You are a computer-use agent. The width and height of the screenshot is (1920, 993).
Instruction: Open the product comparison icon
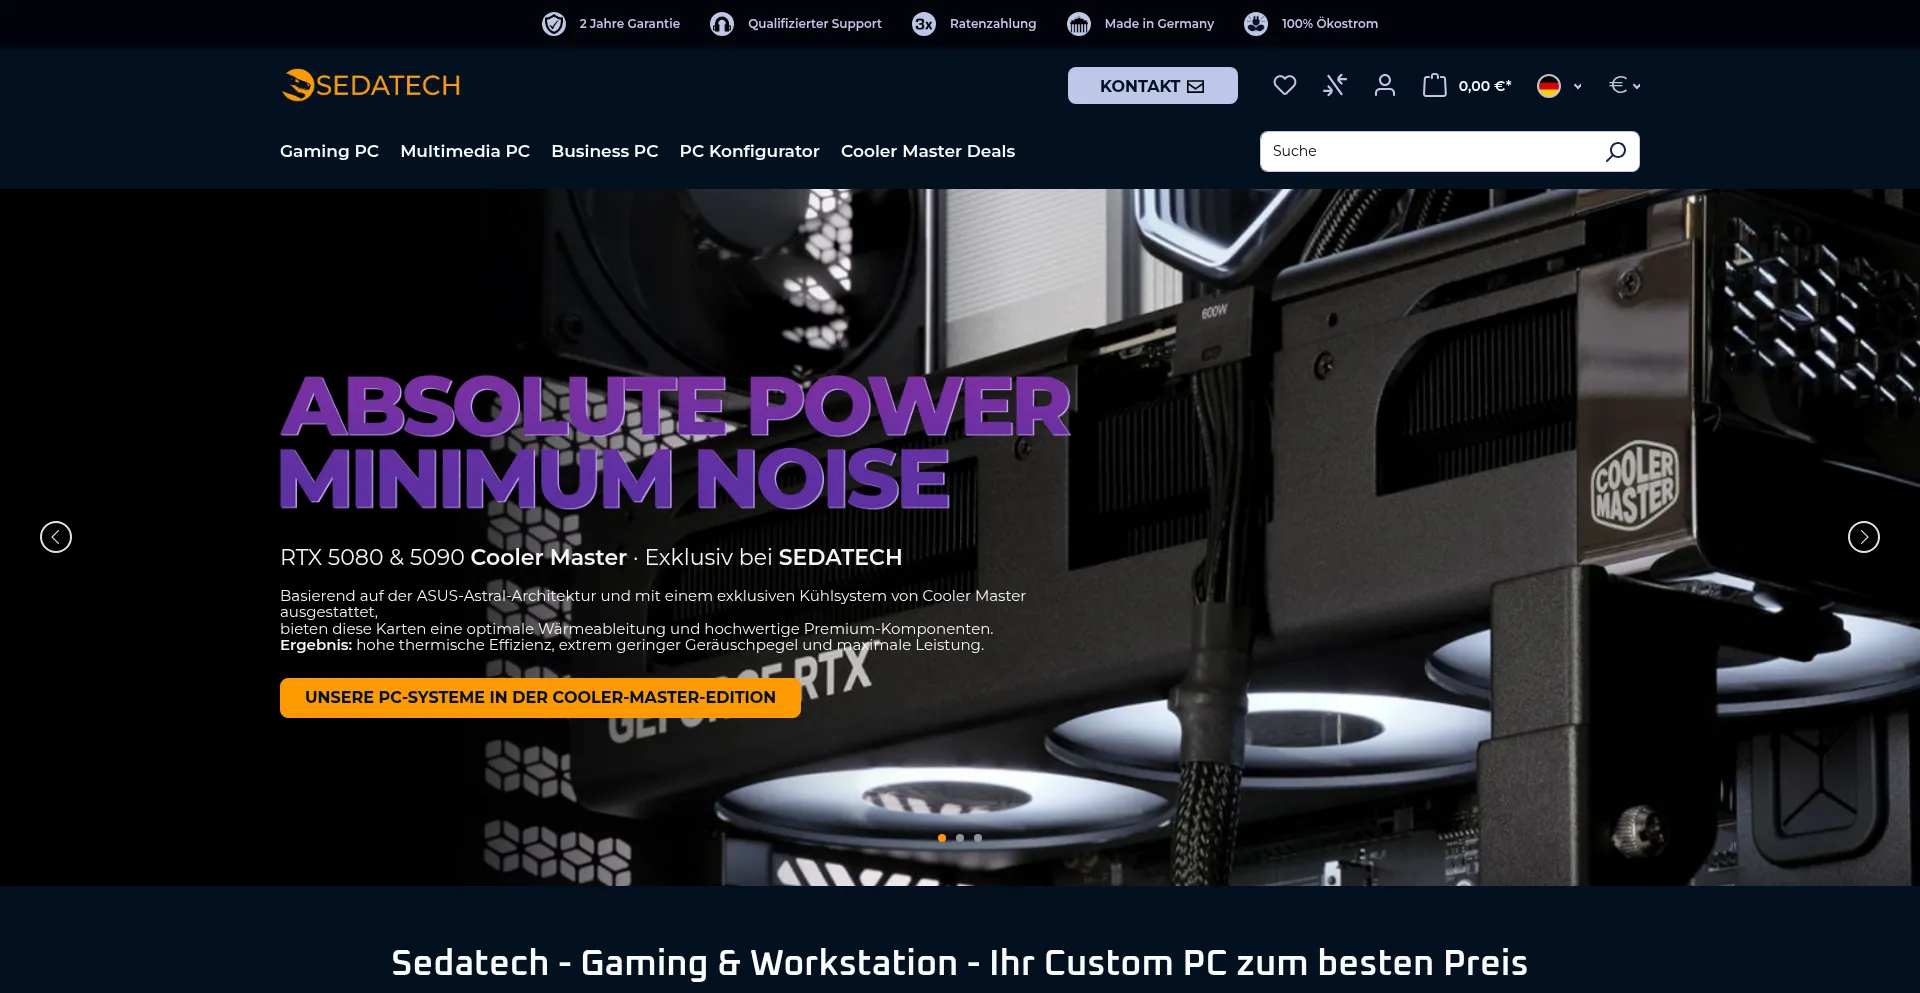pyautogui.click(x=1334, y=86)
